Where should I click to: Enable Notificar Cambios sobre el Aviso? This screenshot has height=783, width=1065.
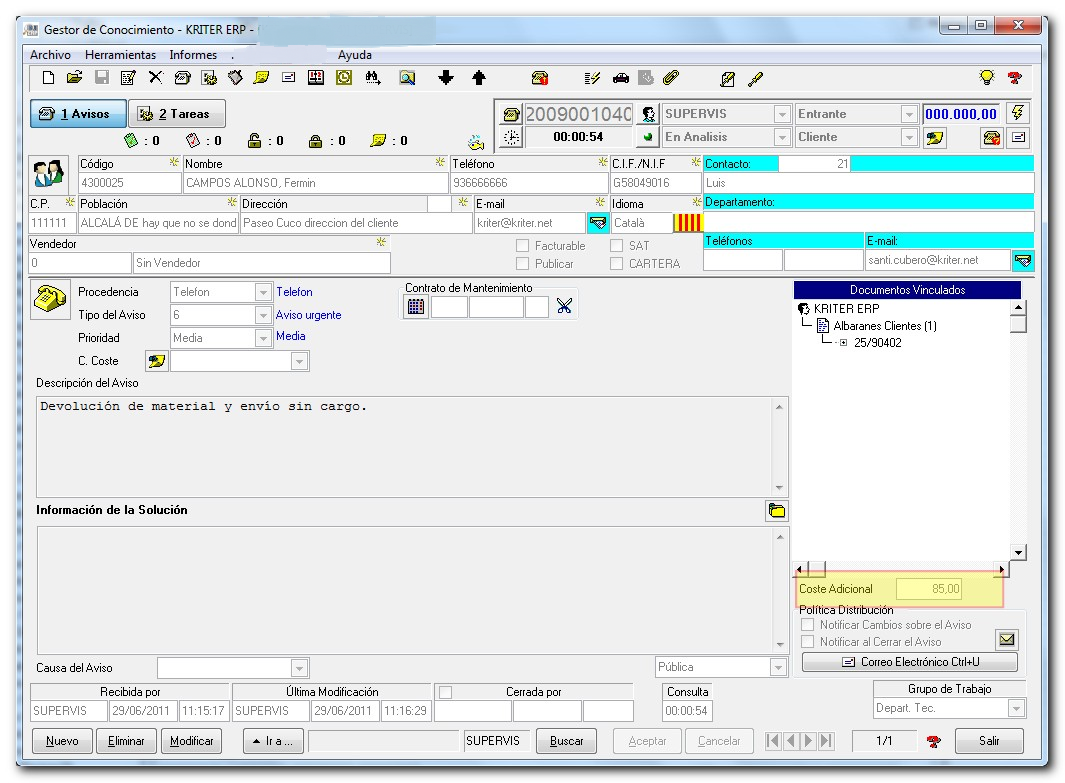pos(808,625)
